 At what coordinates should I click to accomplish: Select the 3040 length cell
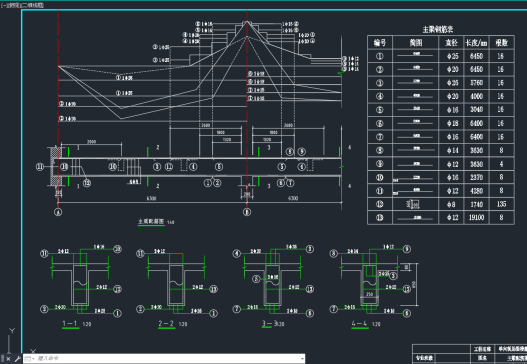[476, 110]
